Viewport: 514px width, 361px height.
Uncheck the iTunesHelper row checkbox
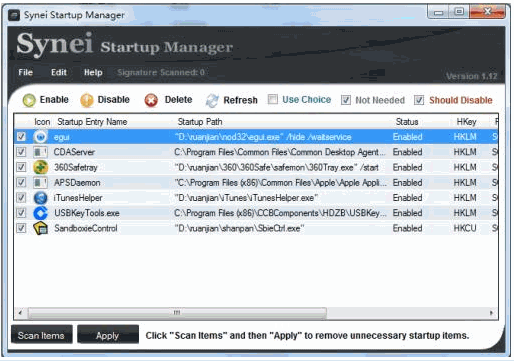point(21,198)
